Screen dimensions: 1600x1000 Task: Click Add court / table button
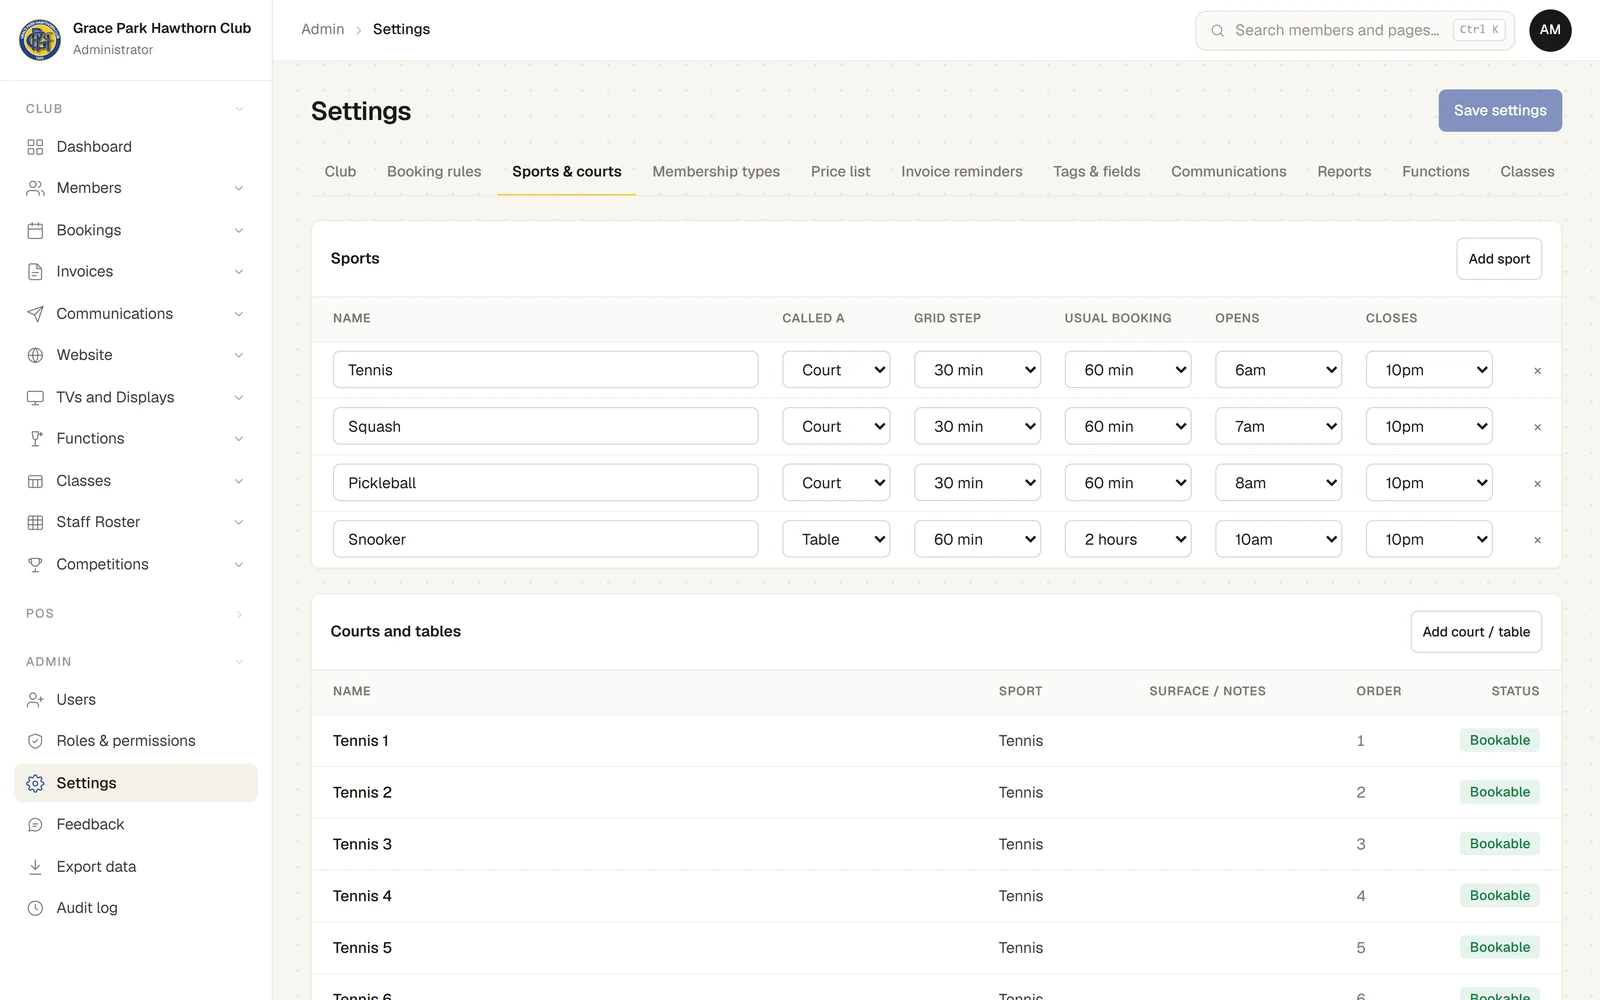click(1476, 632)
